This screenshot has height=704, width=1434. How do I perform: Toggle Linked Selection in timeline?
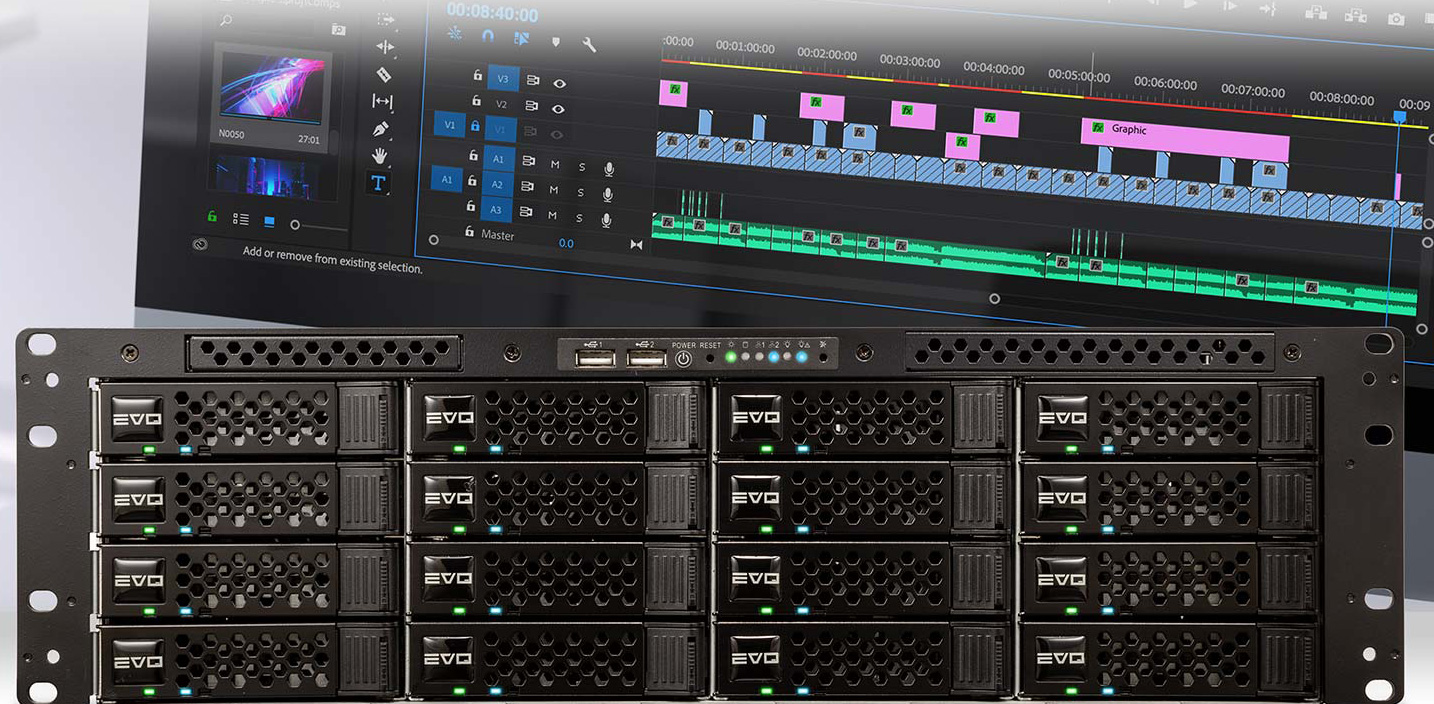(x=521, y=39)
